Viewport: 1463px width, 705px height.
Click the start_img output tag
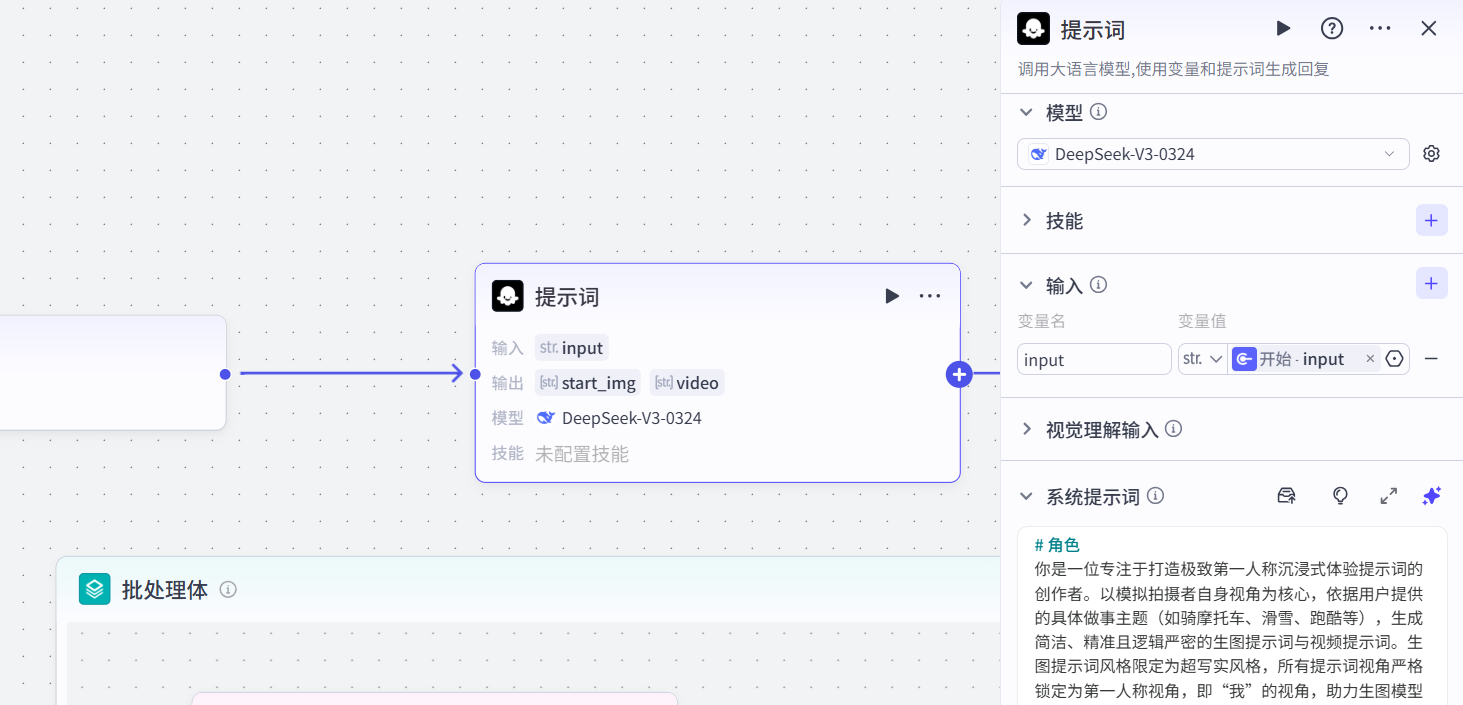pyautogui.click(x=588, y=383)
